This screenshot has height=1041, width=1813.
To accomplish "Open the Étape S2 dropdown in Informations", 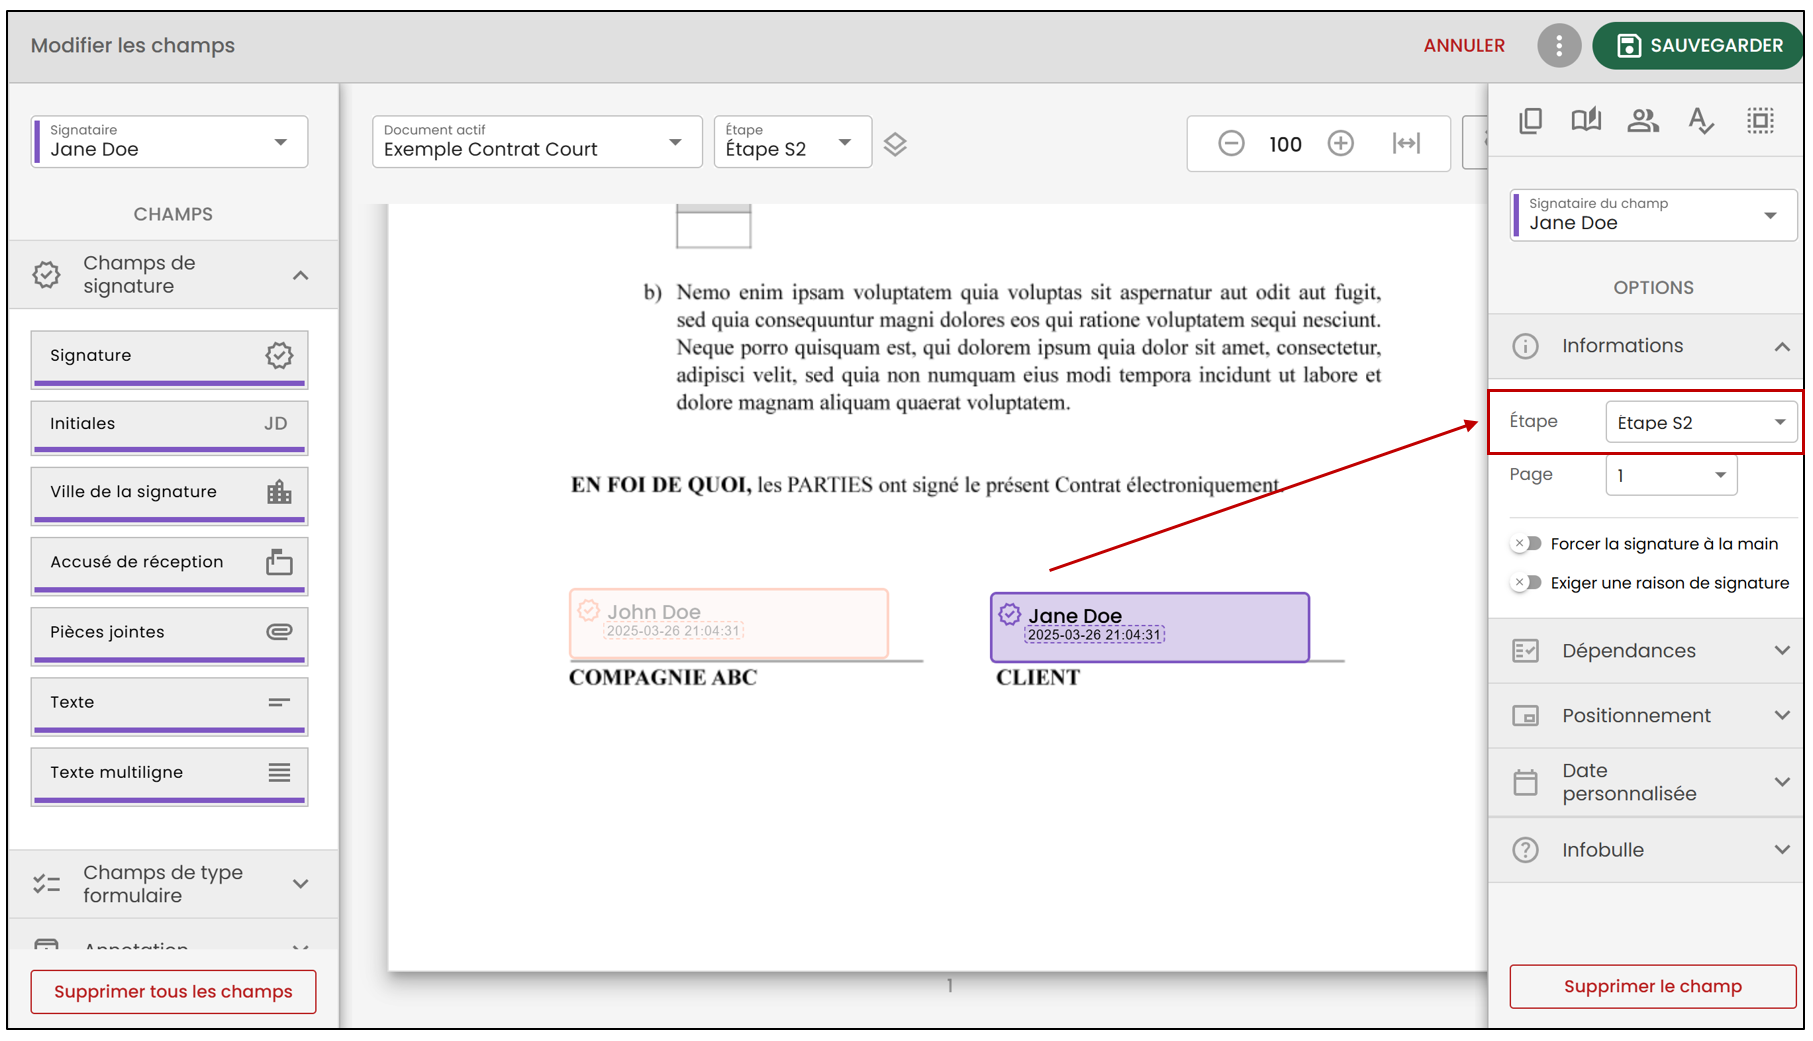I will click(1700, 422).
